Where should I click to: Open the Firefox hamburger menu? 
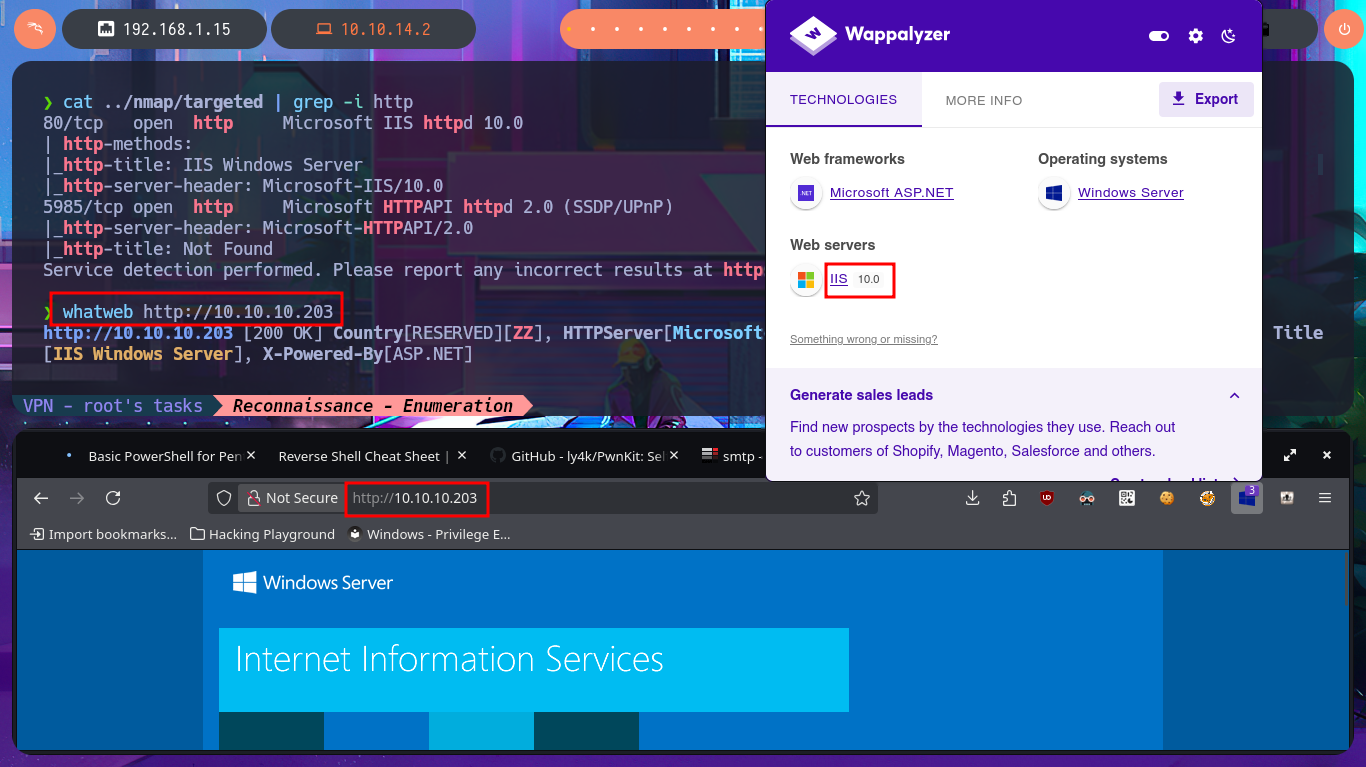(x=1325, y=498)
